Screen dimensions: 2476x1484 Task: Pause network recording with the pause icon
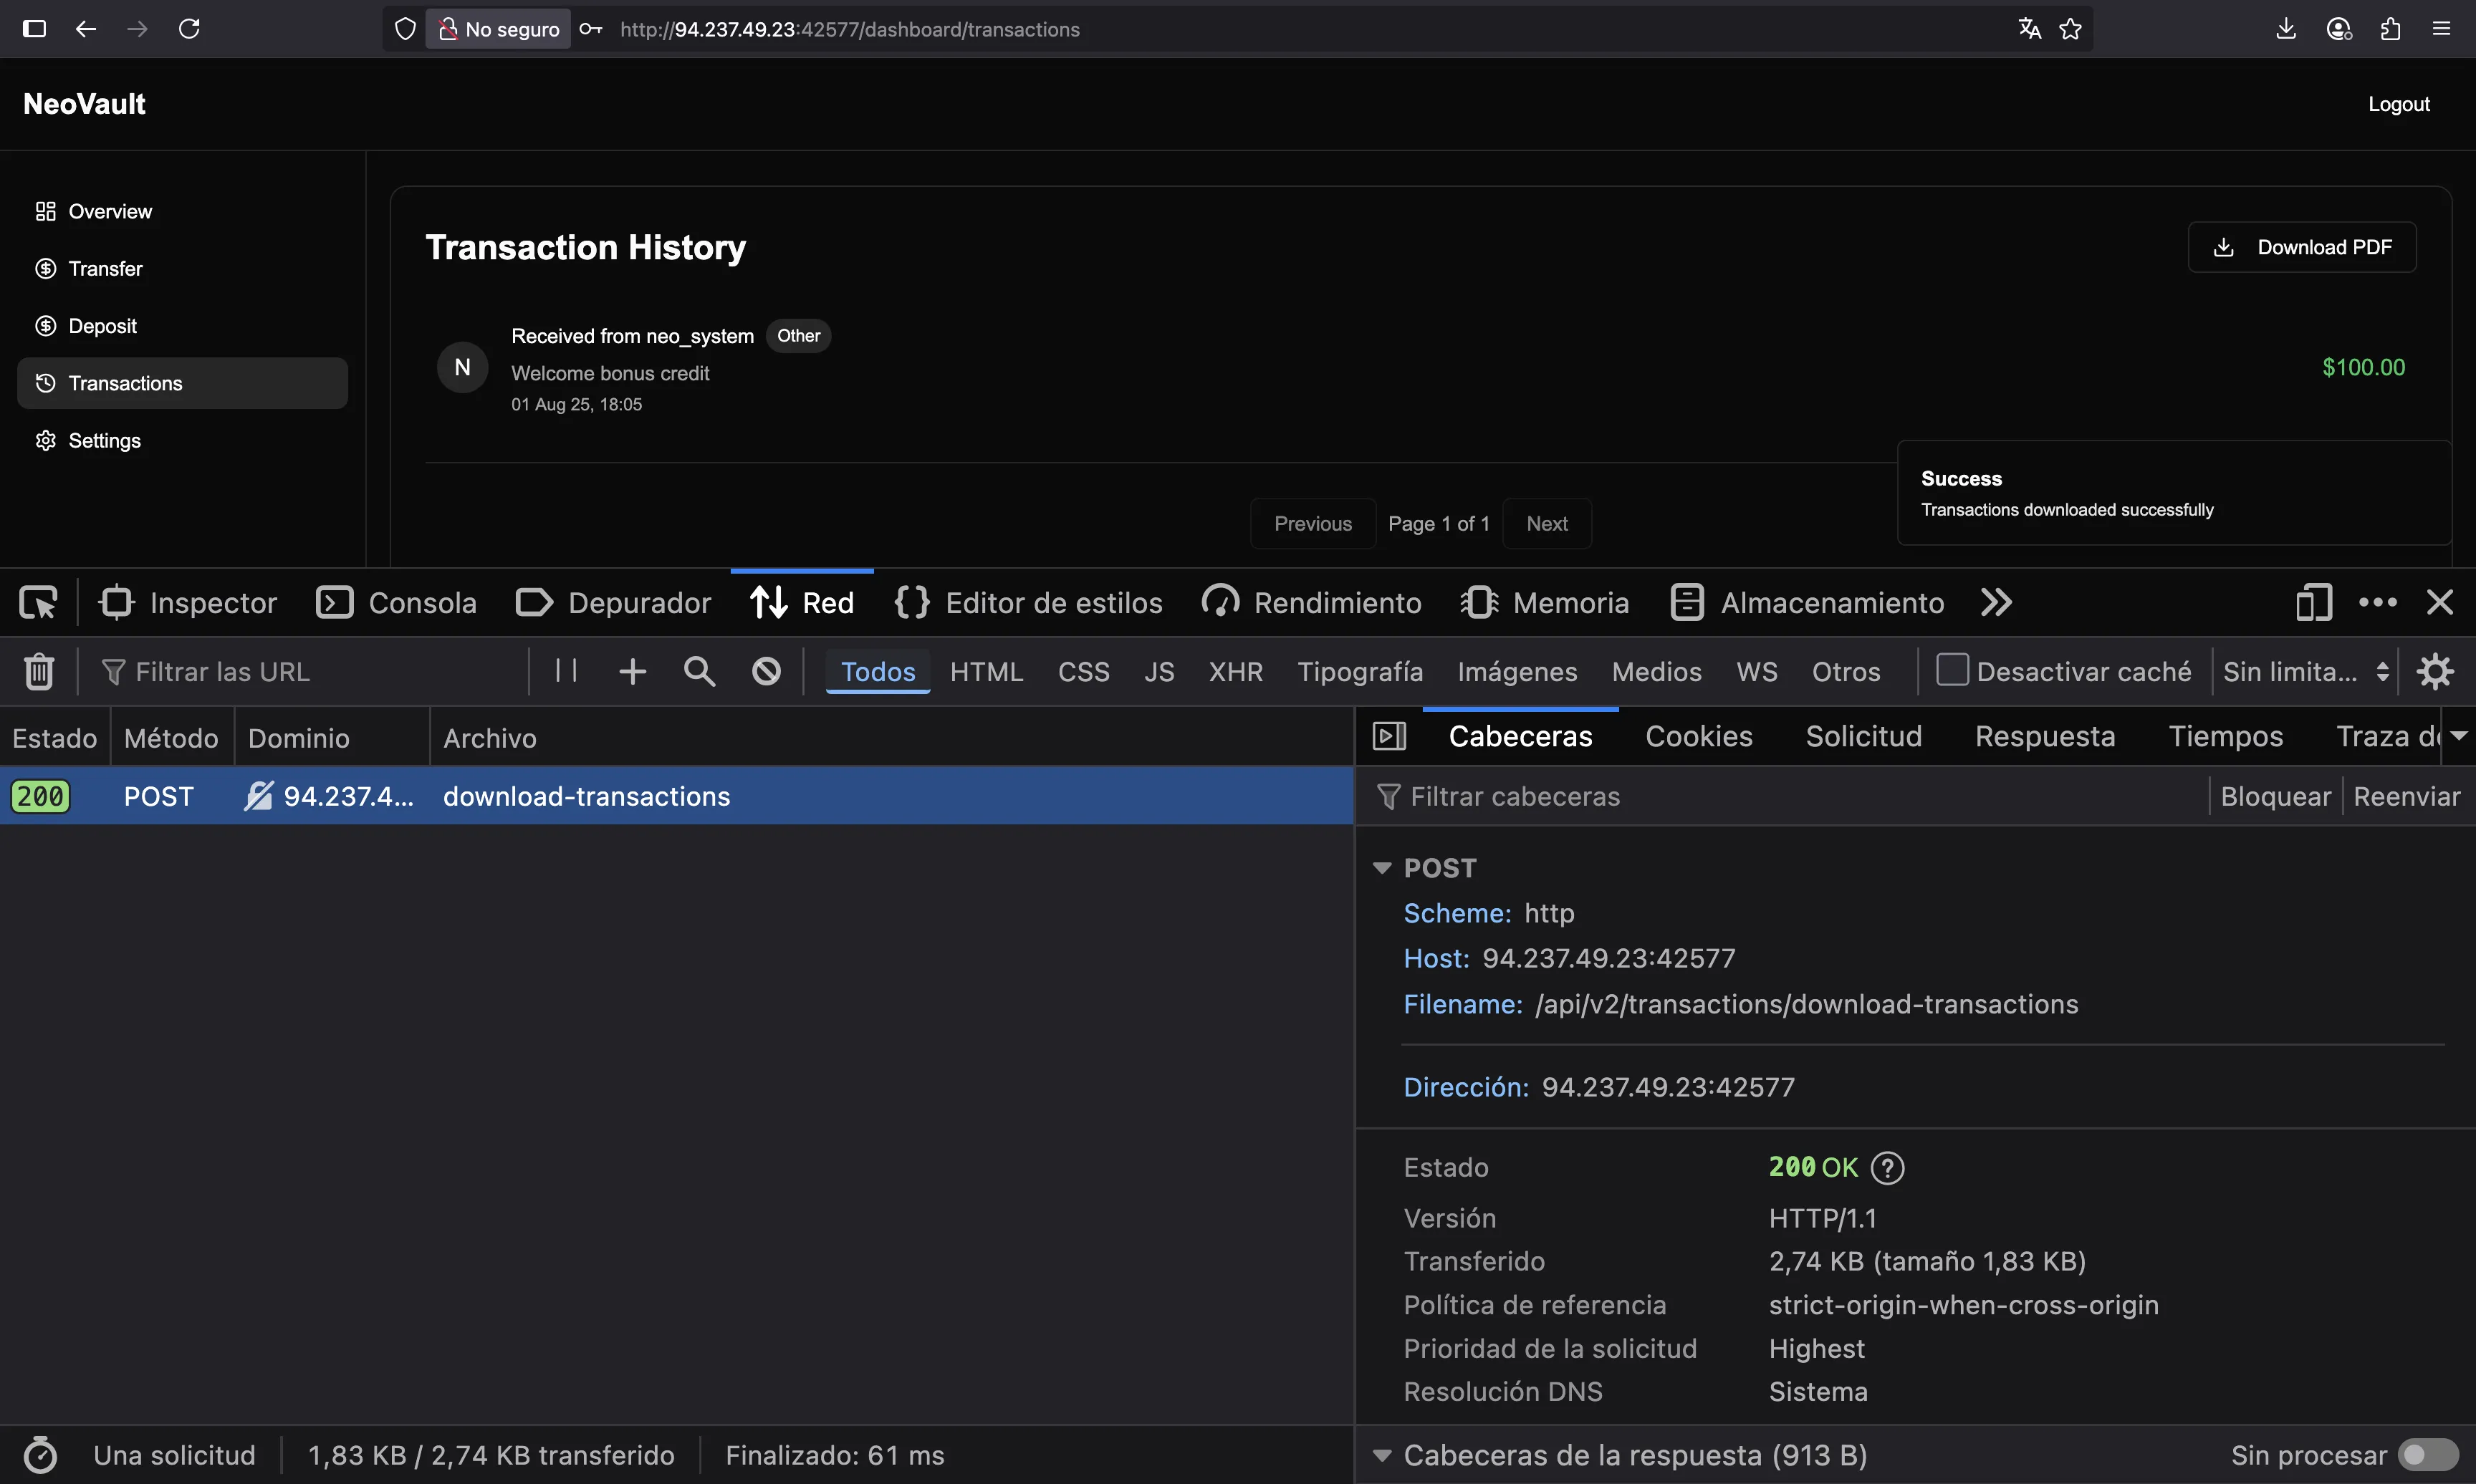pos(566,671)
